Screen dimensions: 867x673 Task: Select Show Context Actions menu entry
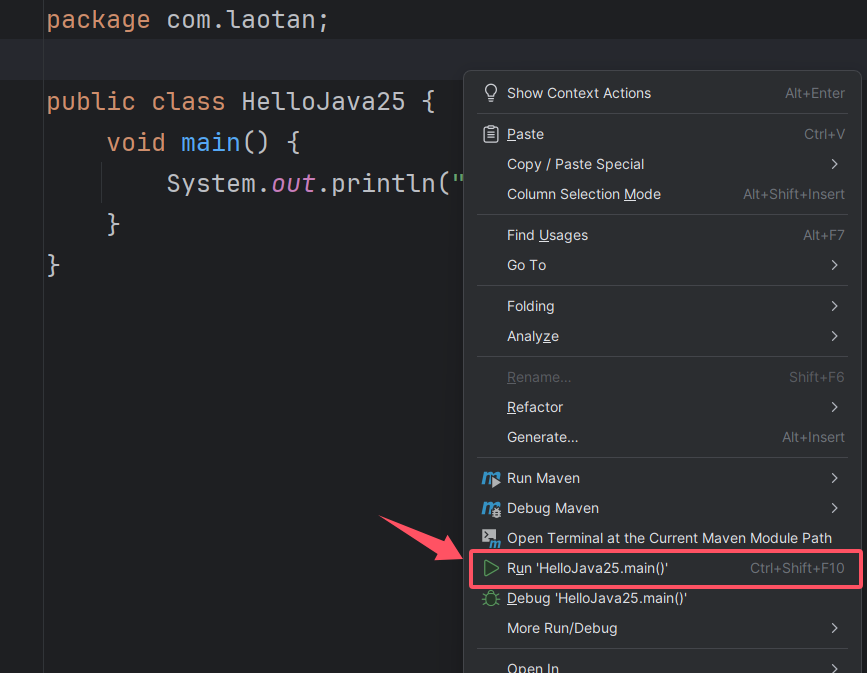(x=662, y=93)
